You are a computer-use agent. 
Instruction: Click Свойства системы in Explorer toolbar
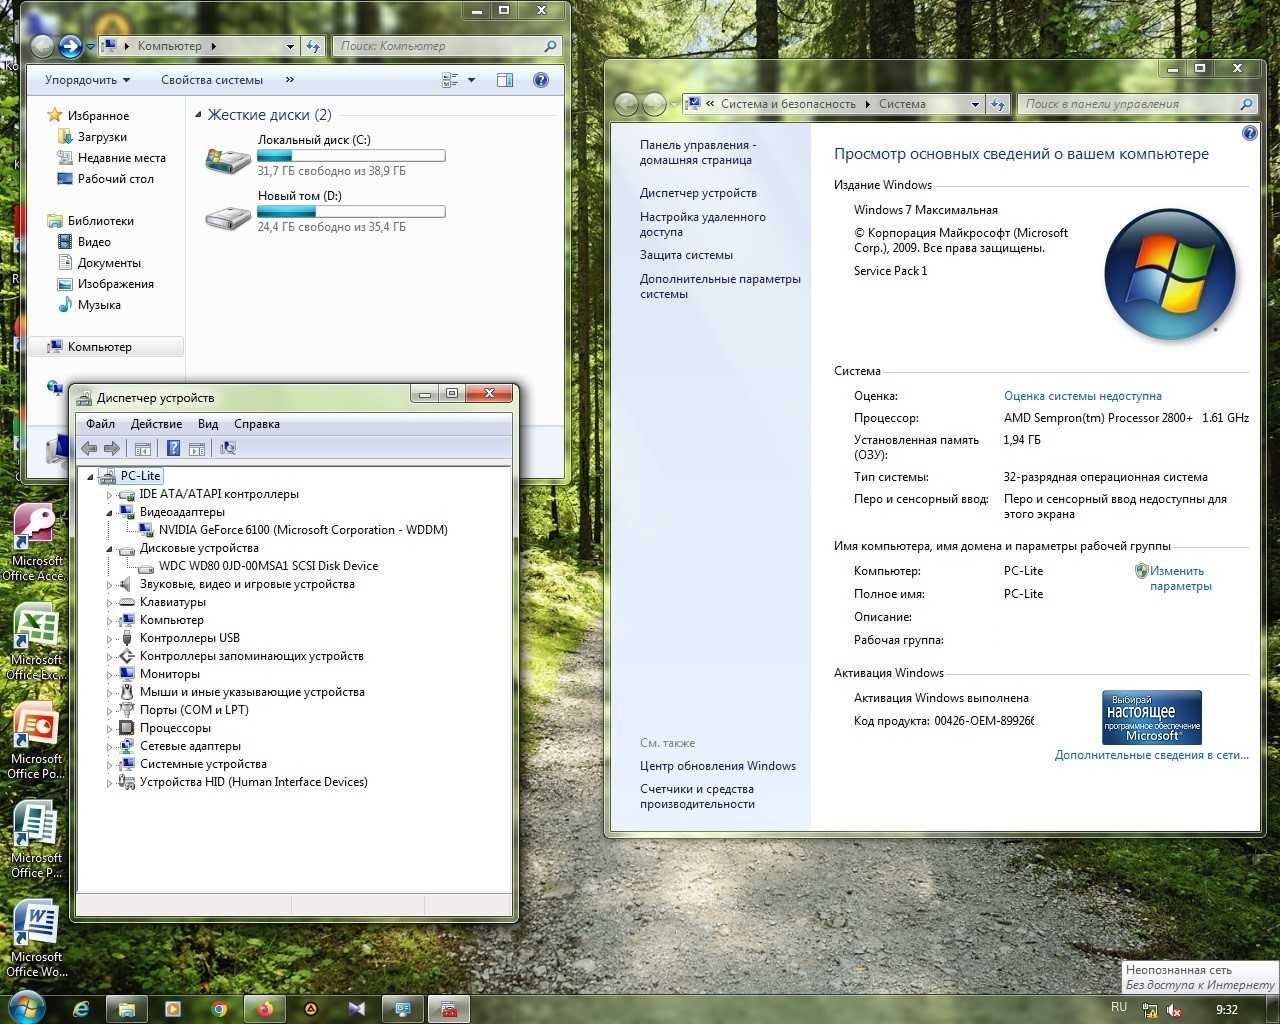tap(212, 80)
